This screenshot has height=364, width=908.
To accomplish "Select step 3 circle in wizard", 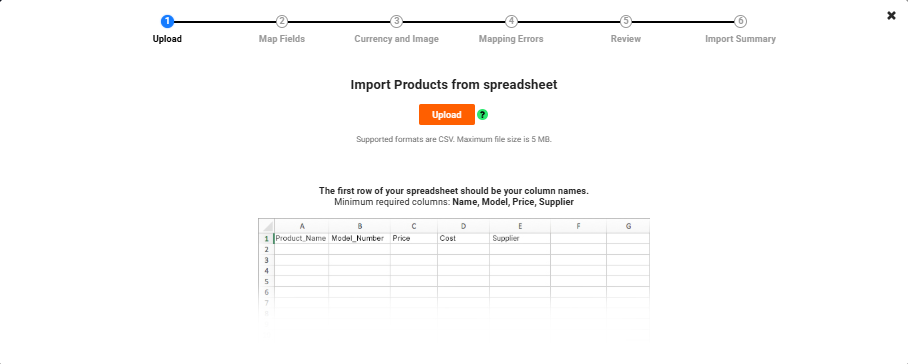I will click(x=396, y=21).
